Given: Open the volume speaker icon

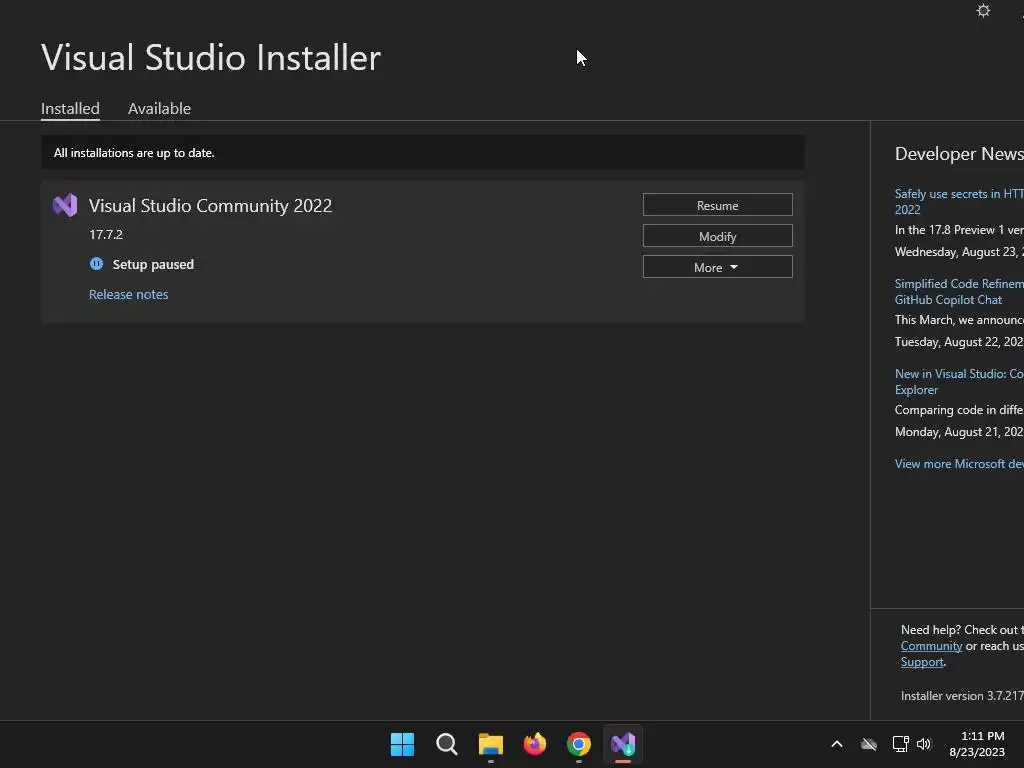Looking at the screenshot, I should 923,744.
